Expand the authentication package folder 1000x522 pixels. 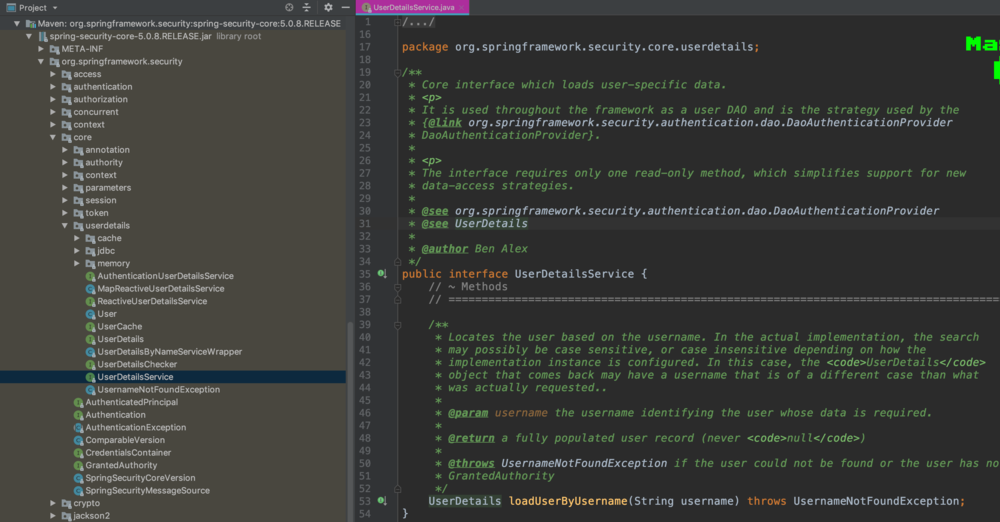(x=53, y=87)
